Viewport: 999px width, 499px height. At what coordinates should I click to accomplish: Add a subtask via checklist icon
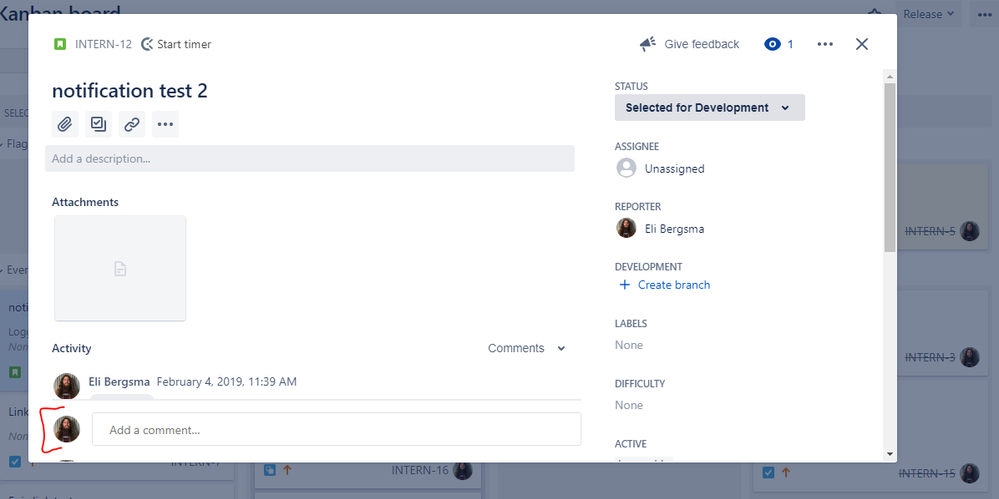98,124
